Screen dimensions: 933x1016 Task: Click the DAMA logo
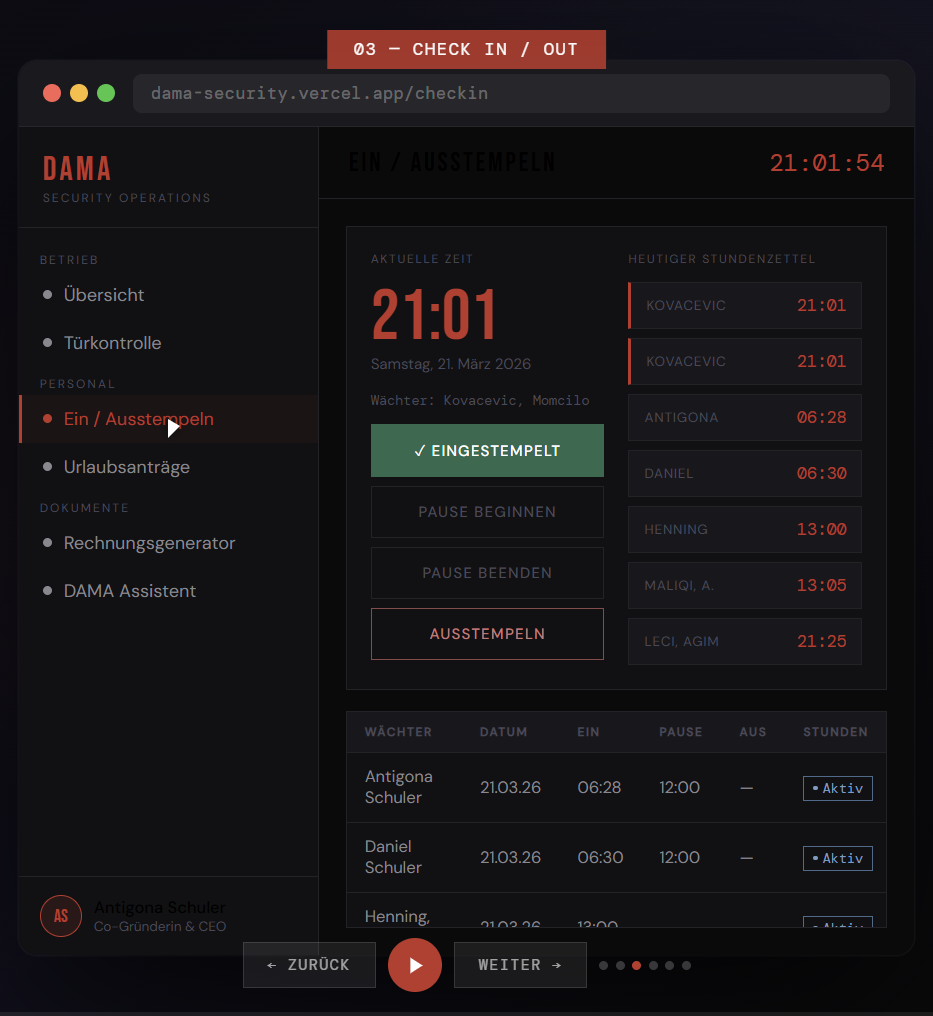pos(77,168)
